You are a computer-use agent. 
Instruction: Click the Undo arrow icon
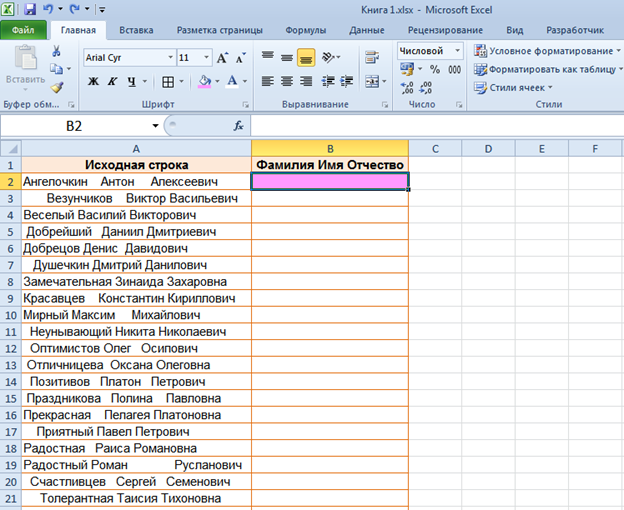point(48,9)
